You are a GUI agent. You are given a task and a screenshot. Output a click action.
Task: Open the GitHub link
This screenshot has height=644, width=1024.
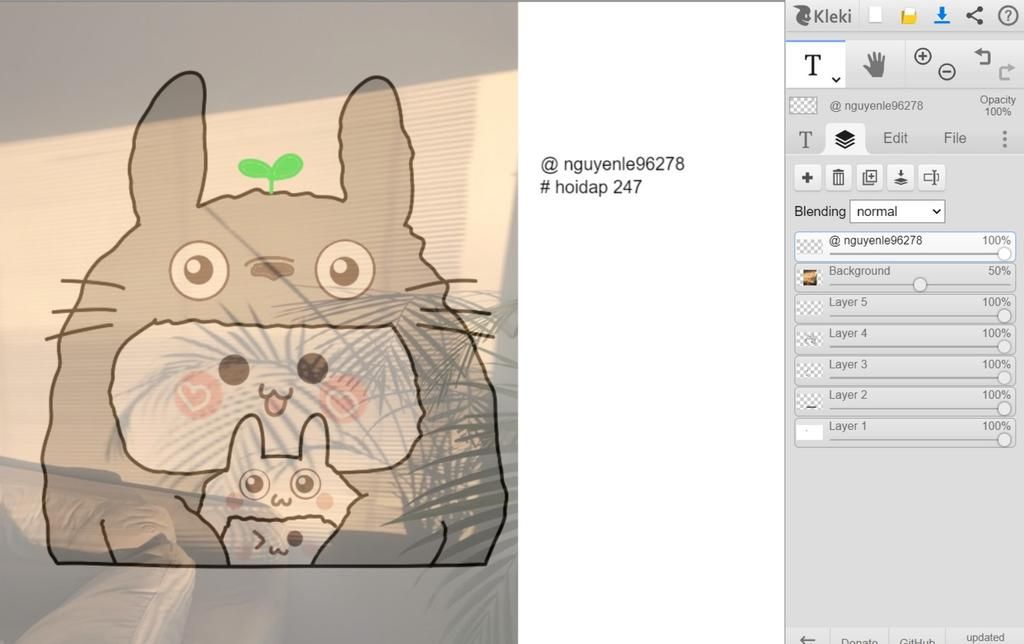pos(917,640)
